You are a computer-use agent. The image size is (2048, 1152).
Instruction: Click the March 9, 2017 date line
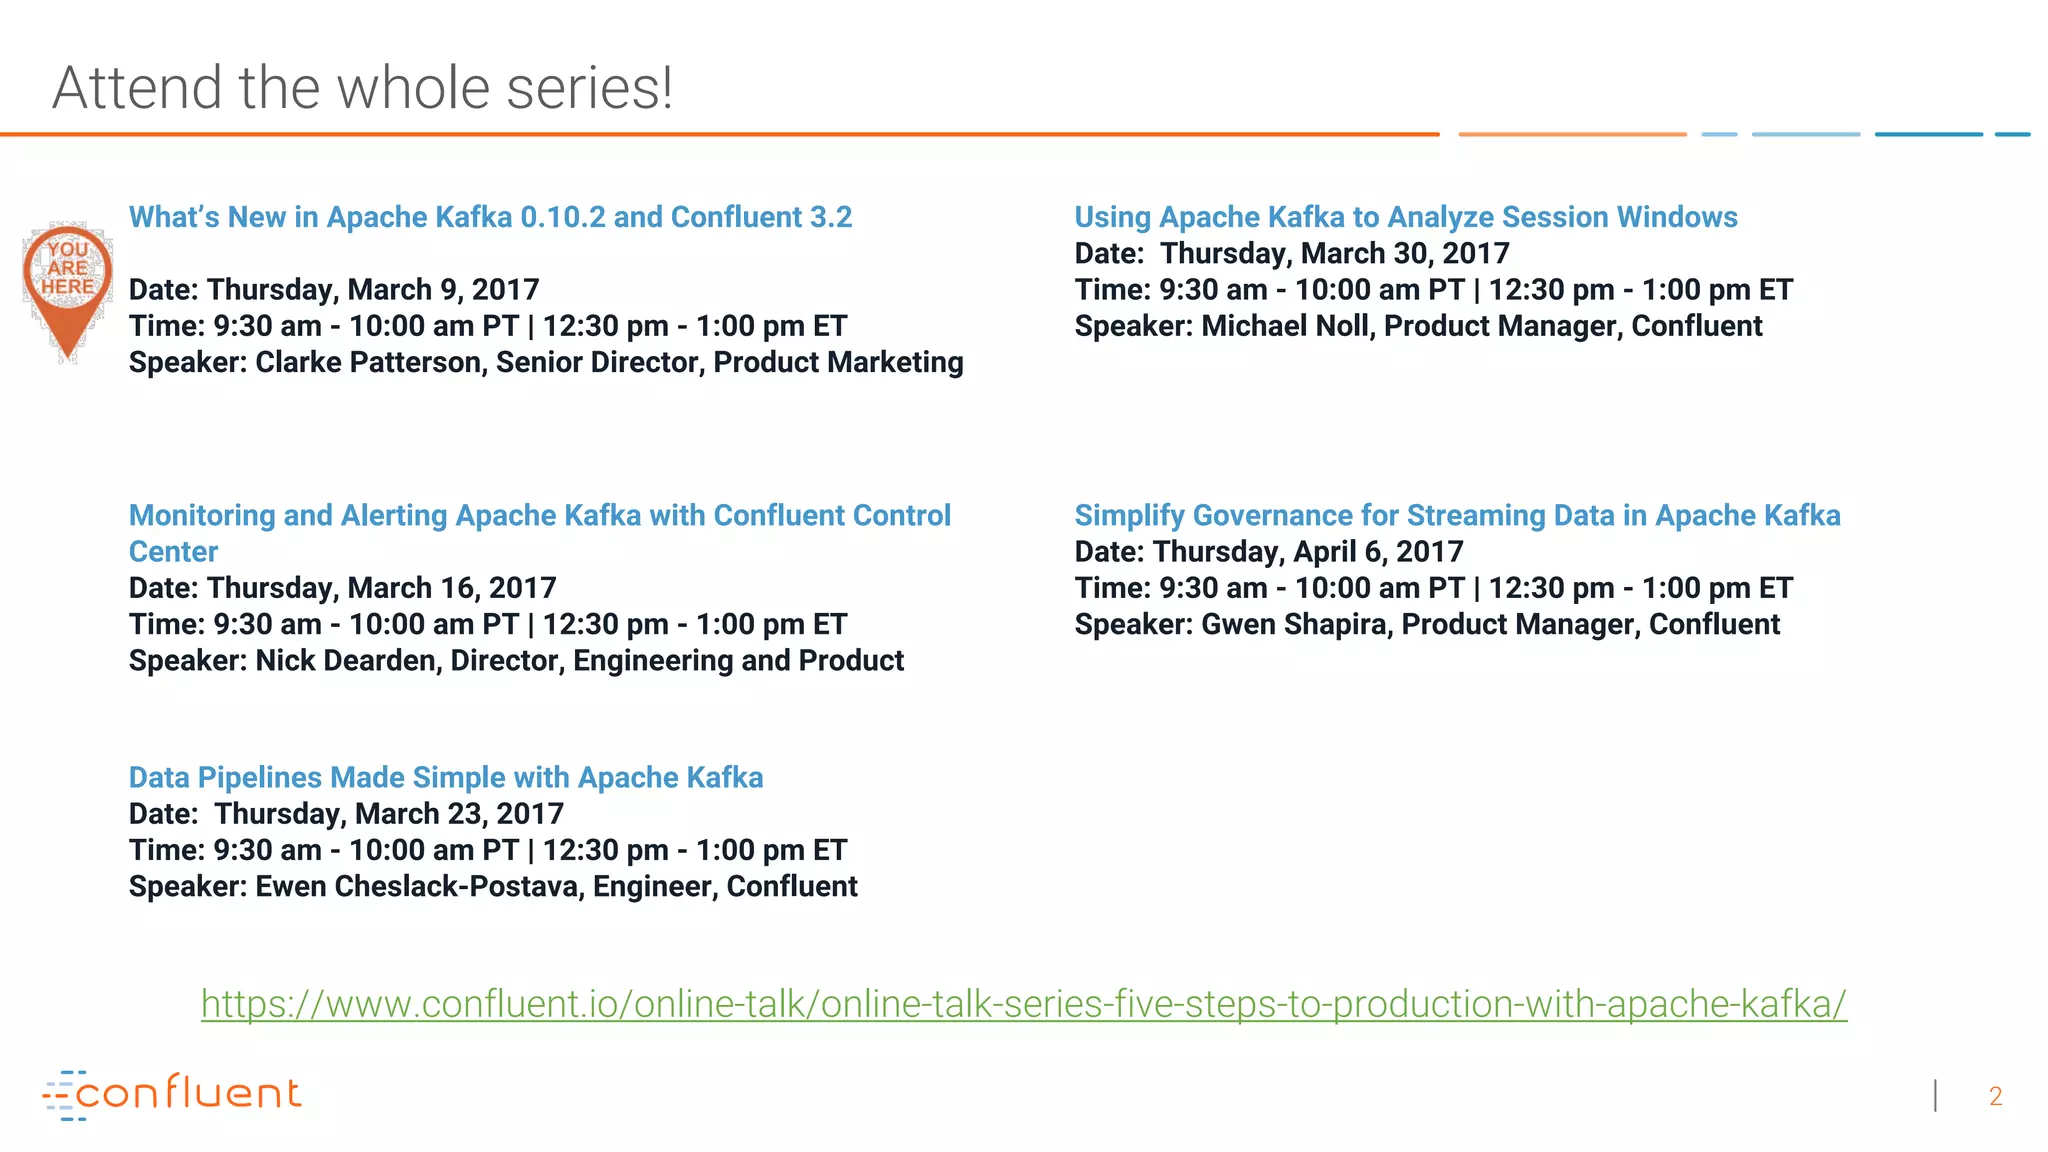click(334, 290)
